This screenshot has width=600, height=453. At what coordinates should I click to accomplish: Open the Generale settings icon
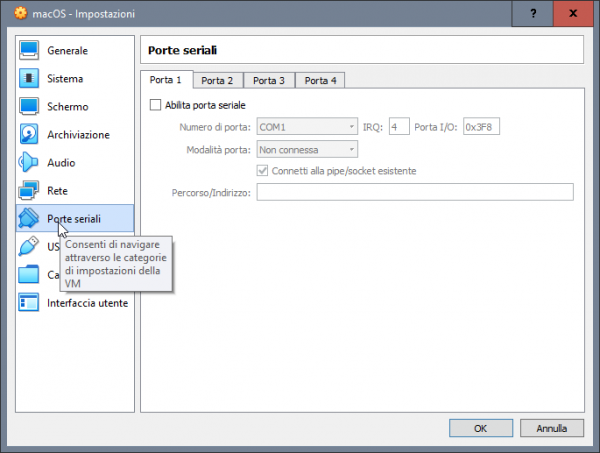point(29,51)
